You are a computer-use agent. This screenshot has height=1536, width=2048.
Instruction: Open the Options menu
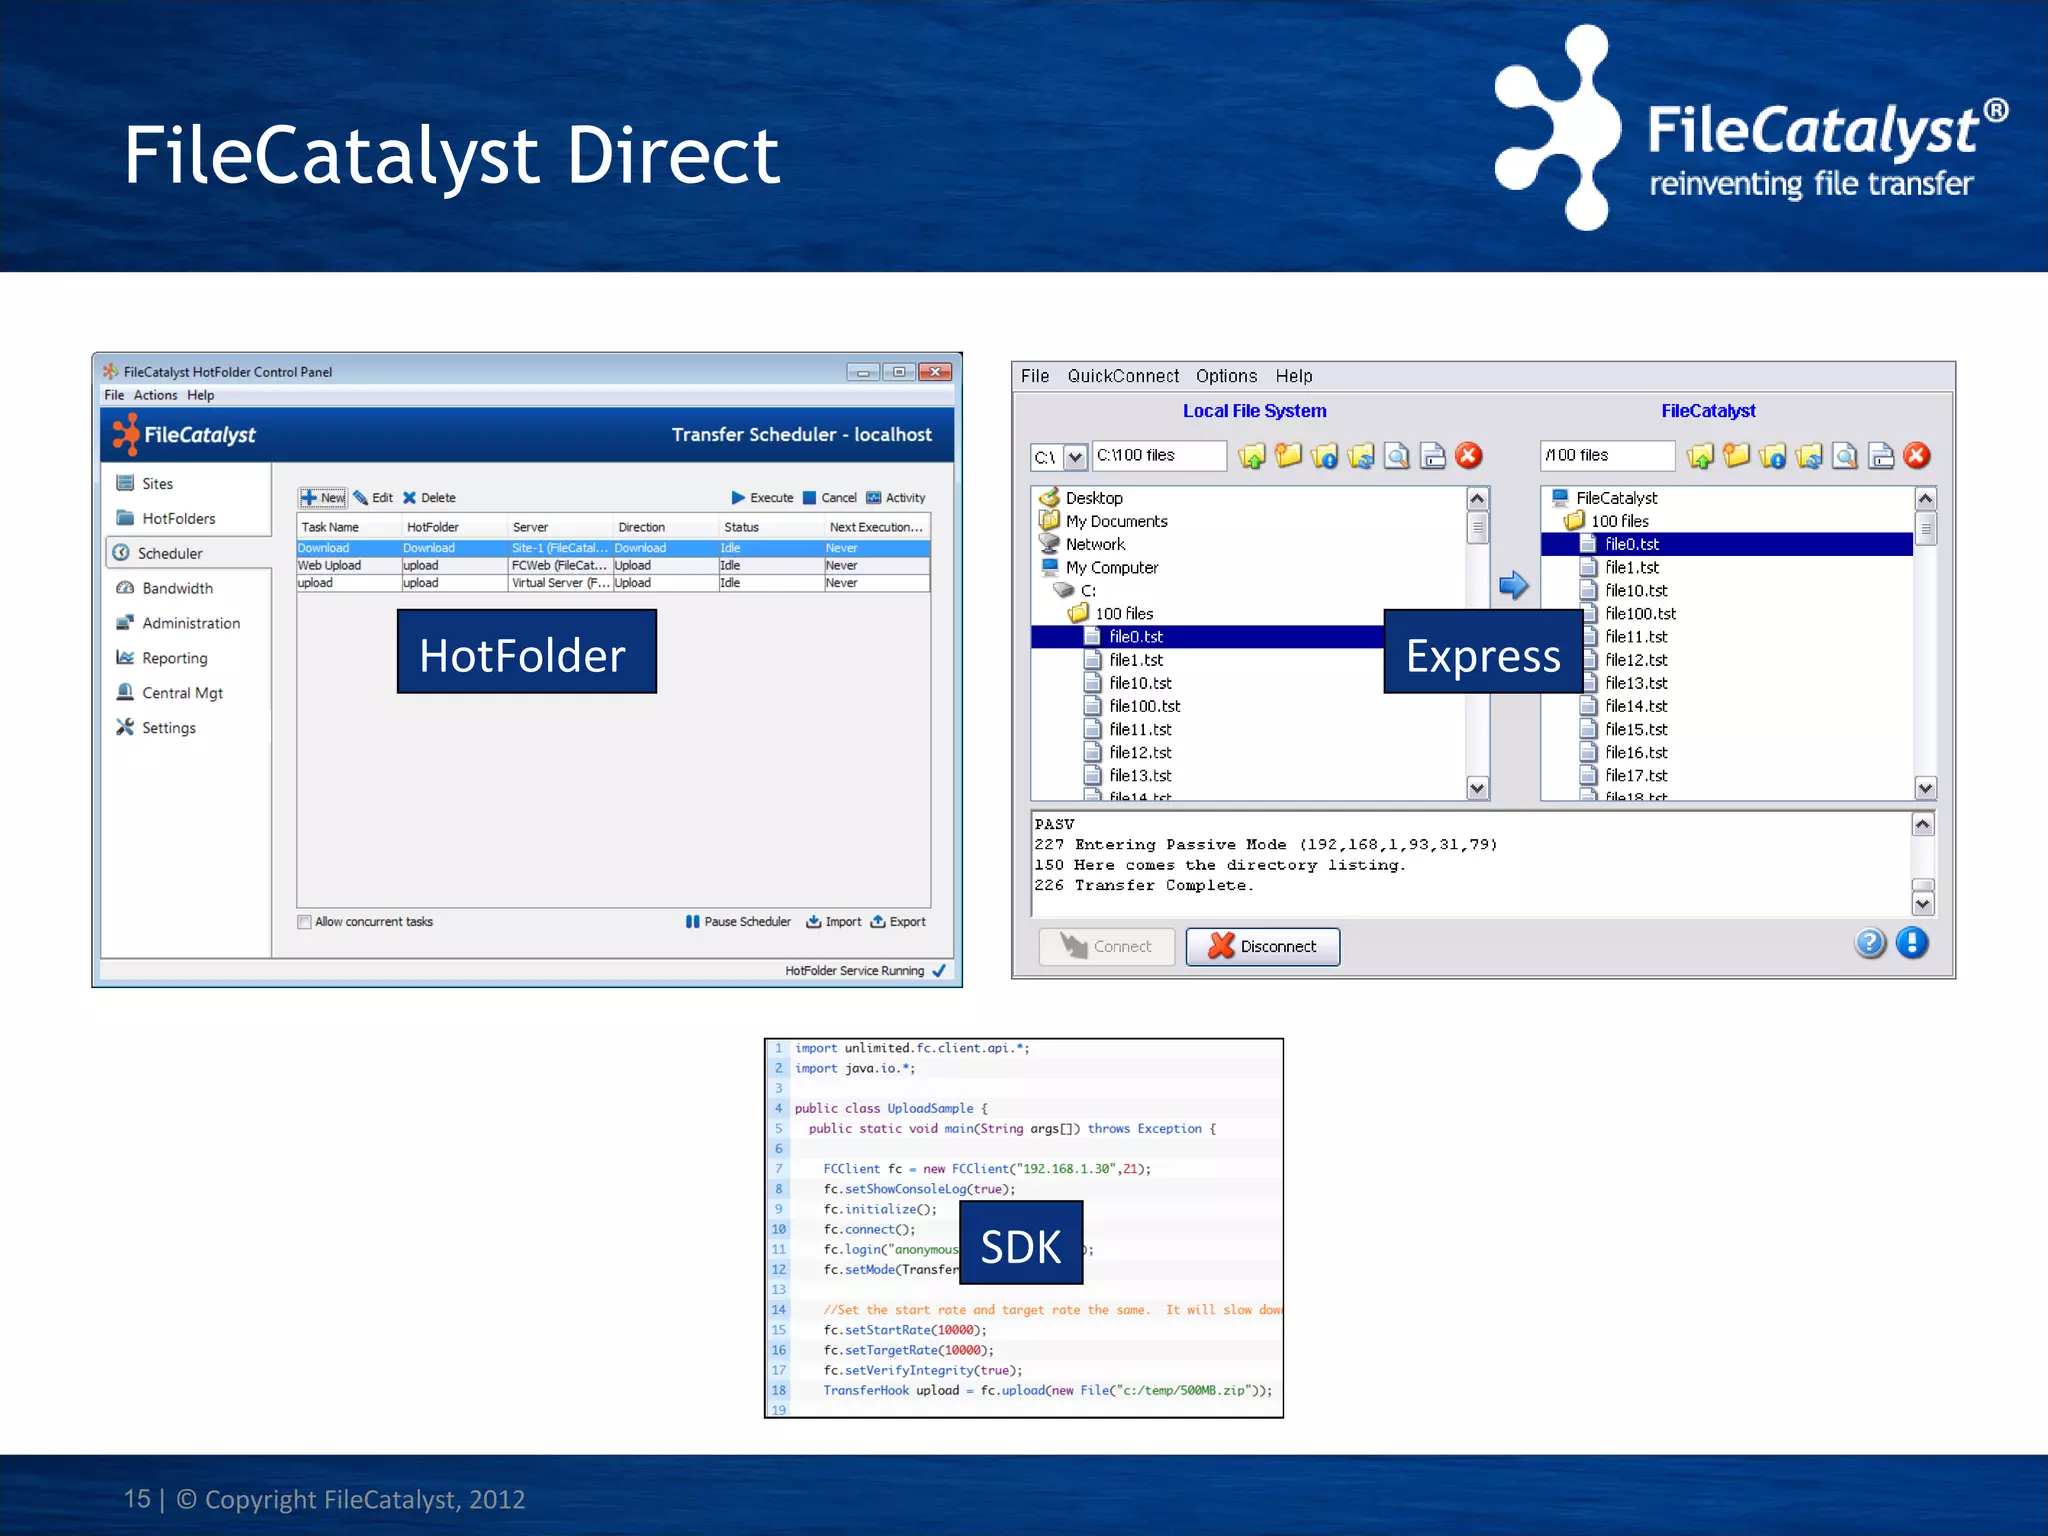[1226, 376]
